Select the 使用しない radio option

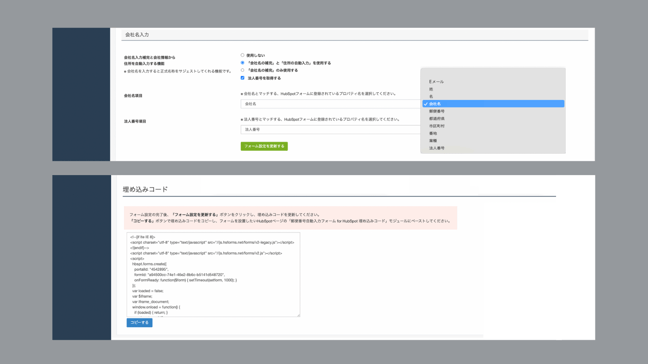243,55
